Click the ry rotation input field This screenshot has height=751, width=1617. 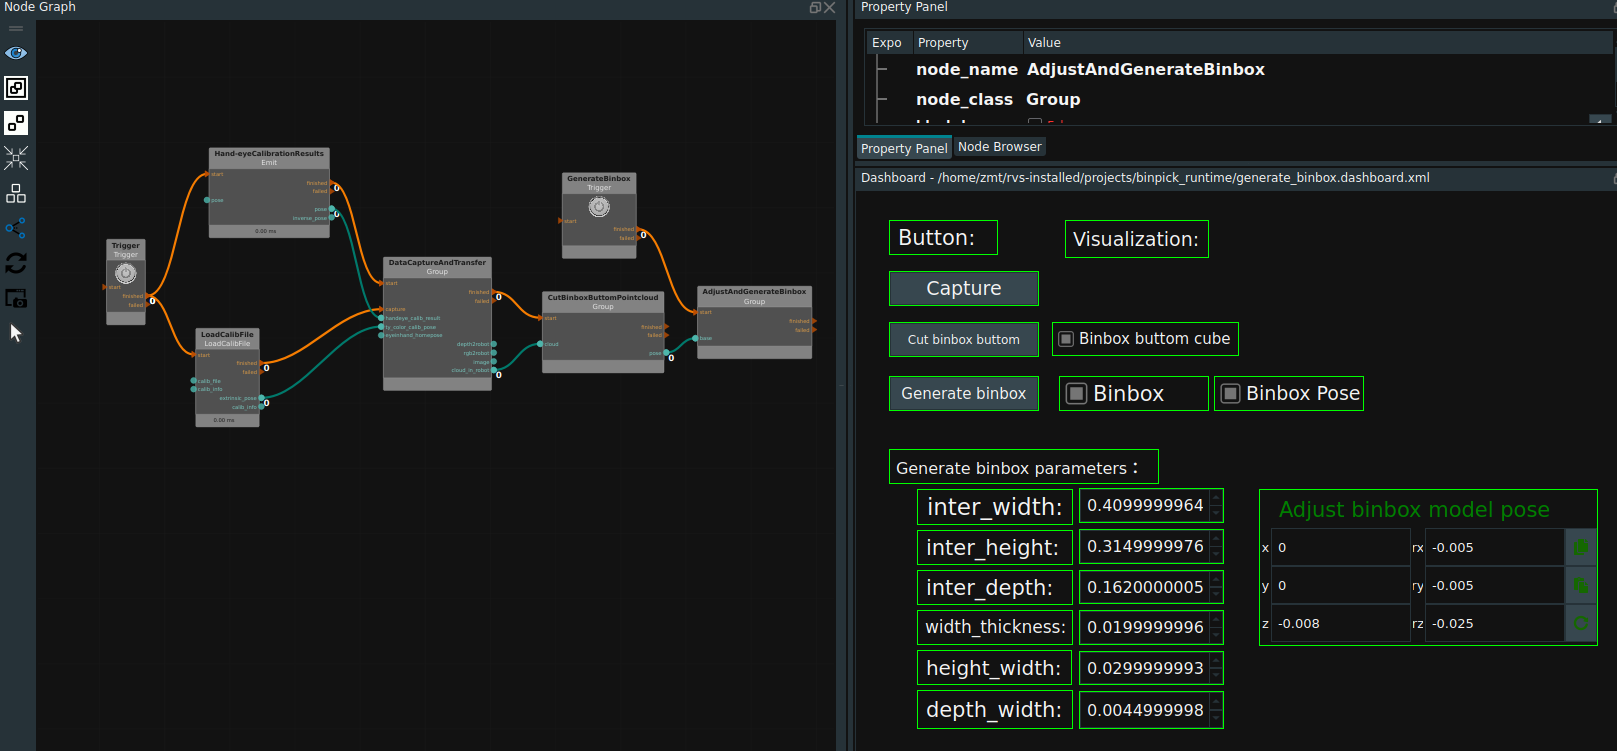coord(1494,585)
